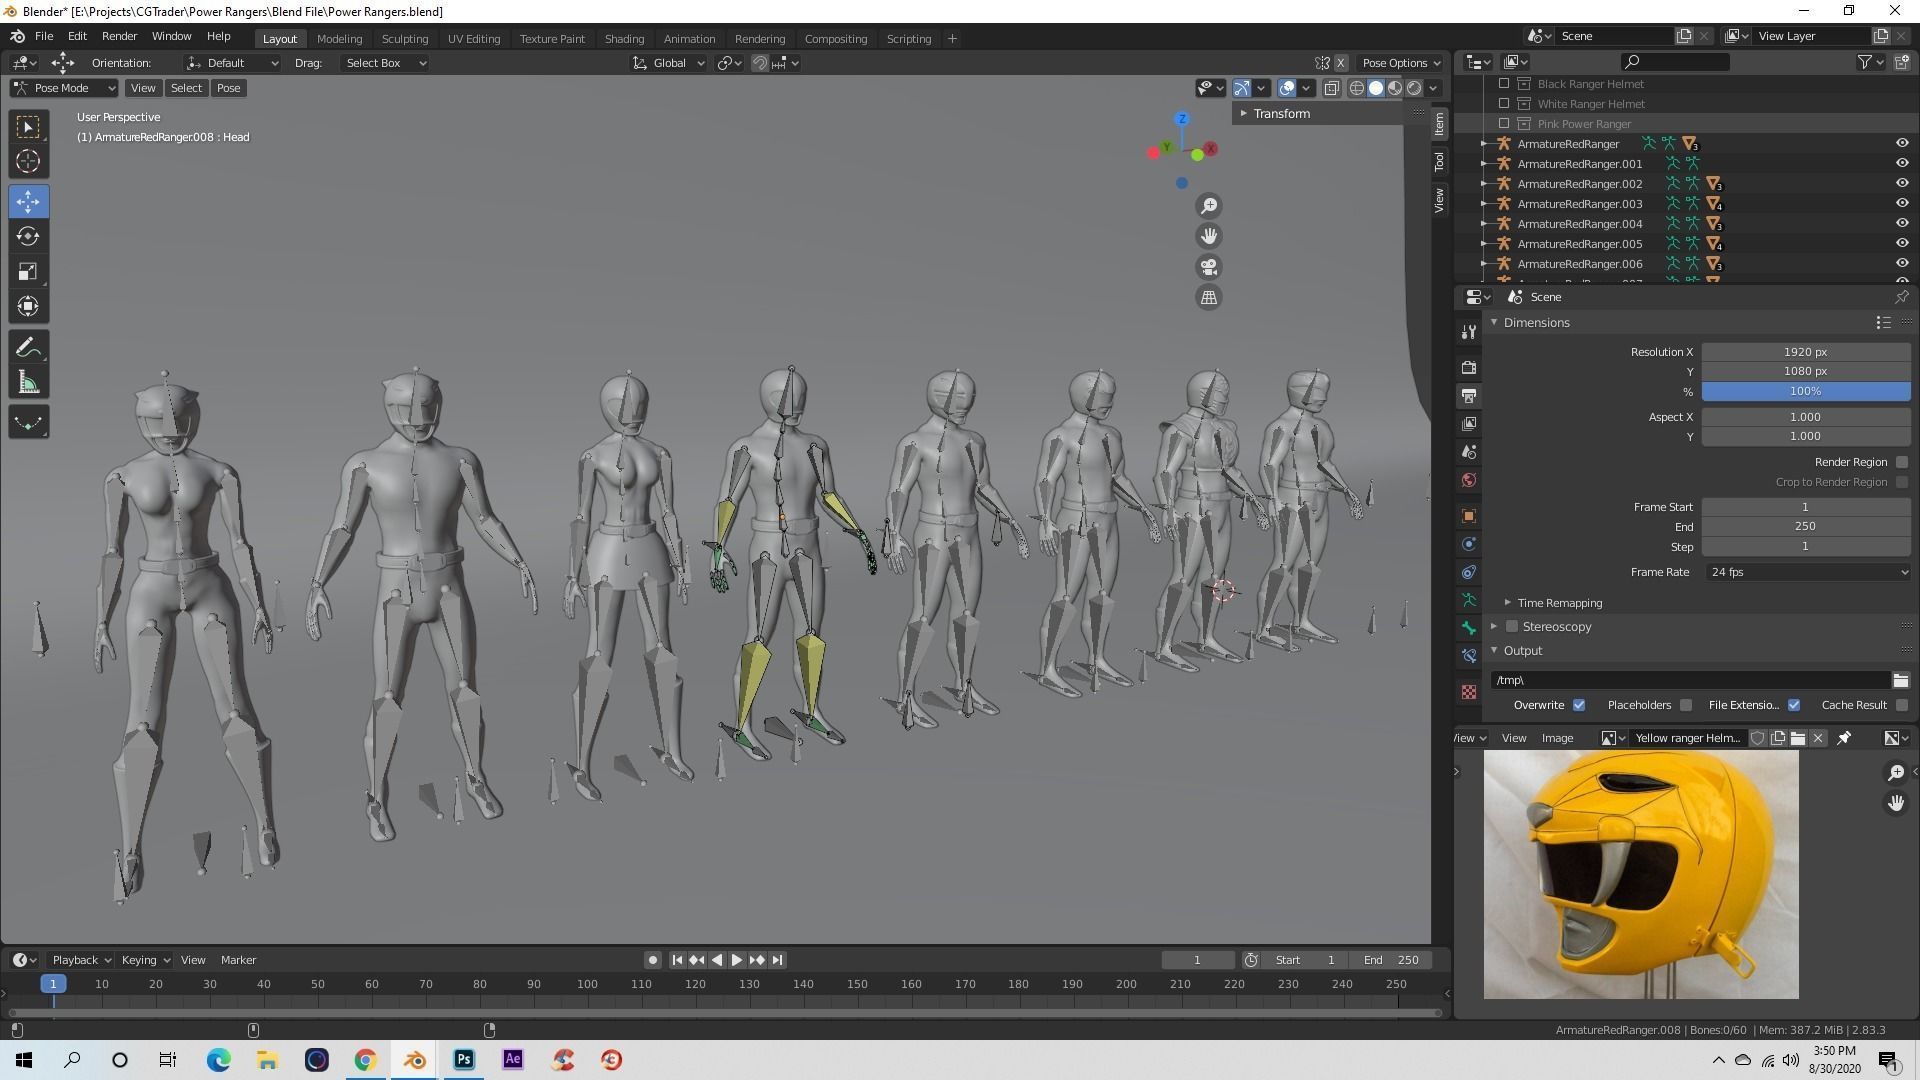Uncheck File Extensions in Output settings
The width and height of the screenshot is (1920, 1080).
(x=1793, y=705)
